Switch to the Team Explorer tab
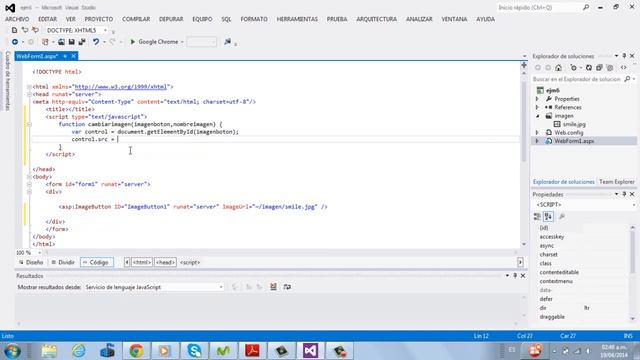The height and width of the screenshot is (360, 640). pos(617,182)
